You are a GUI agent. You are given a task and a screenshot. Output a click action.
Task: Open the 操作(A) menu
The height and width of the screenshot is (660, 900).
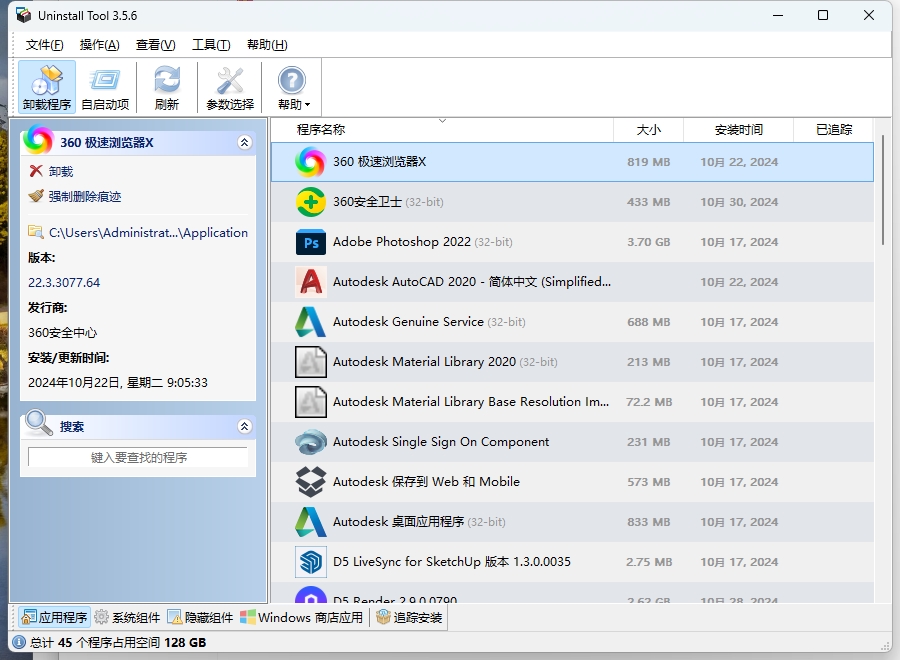click(x=99, y=45)
